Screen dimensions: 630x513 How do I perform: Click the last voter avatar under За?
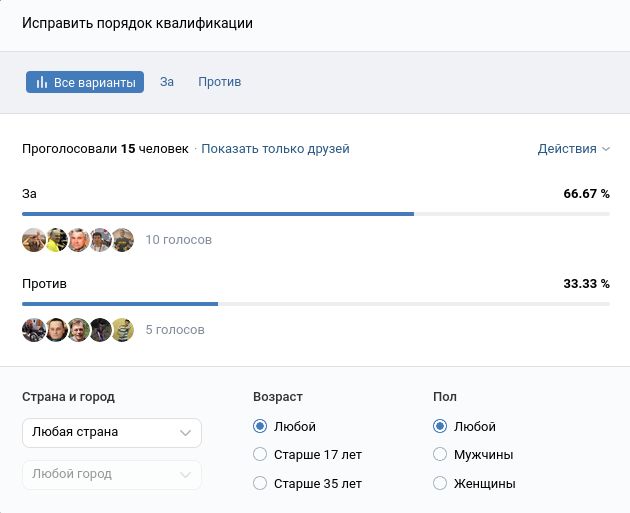point(123,240)
